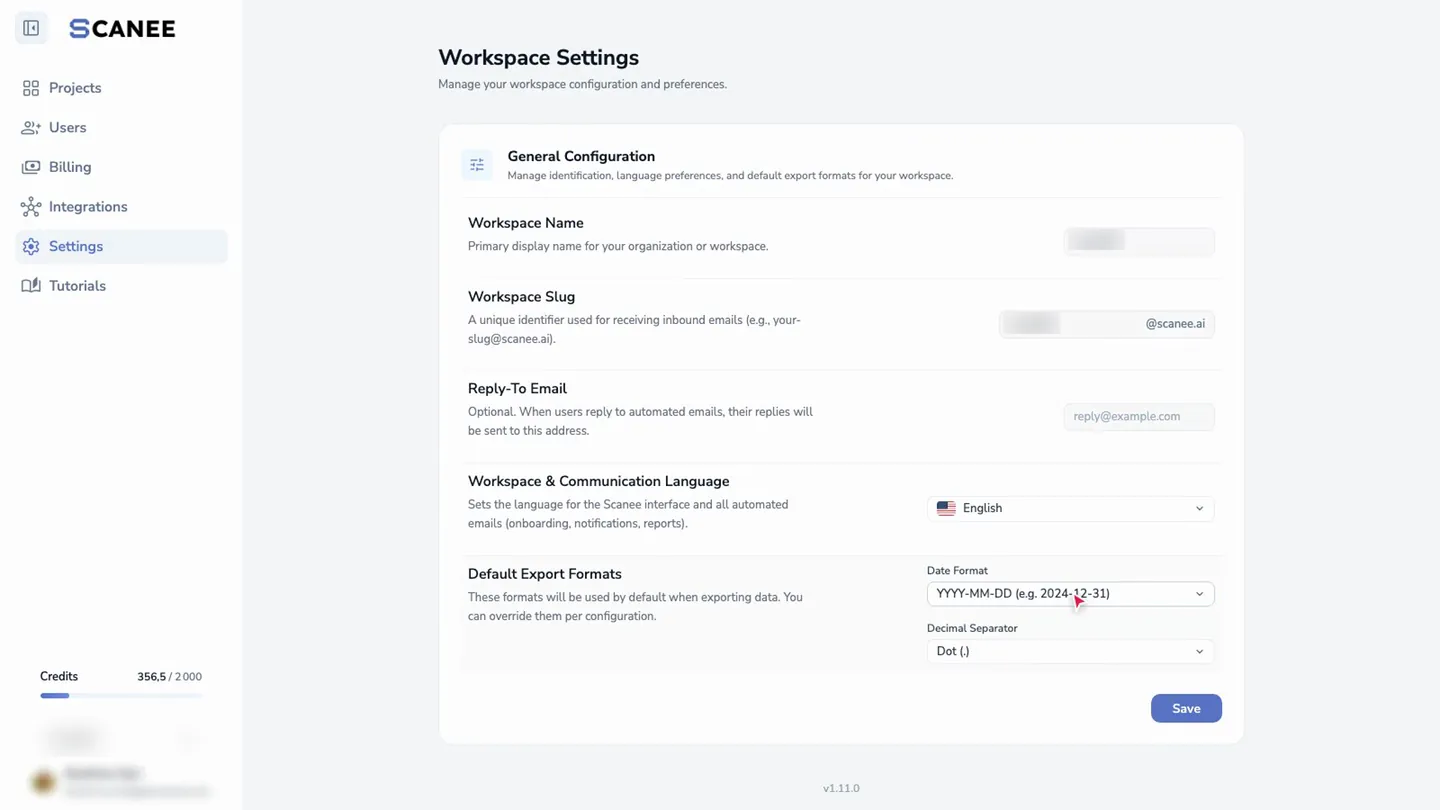
Task: Click the Projects grid icon
Action: (x=31, y=88)
